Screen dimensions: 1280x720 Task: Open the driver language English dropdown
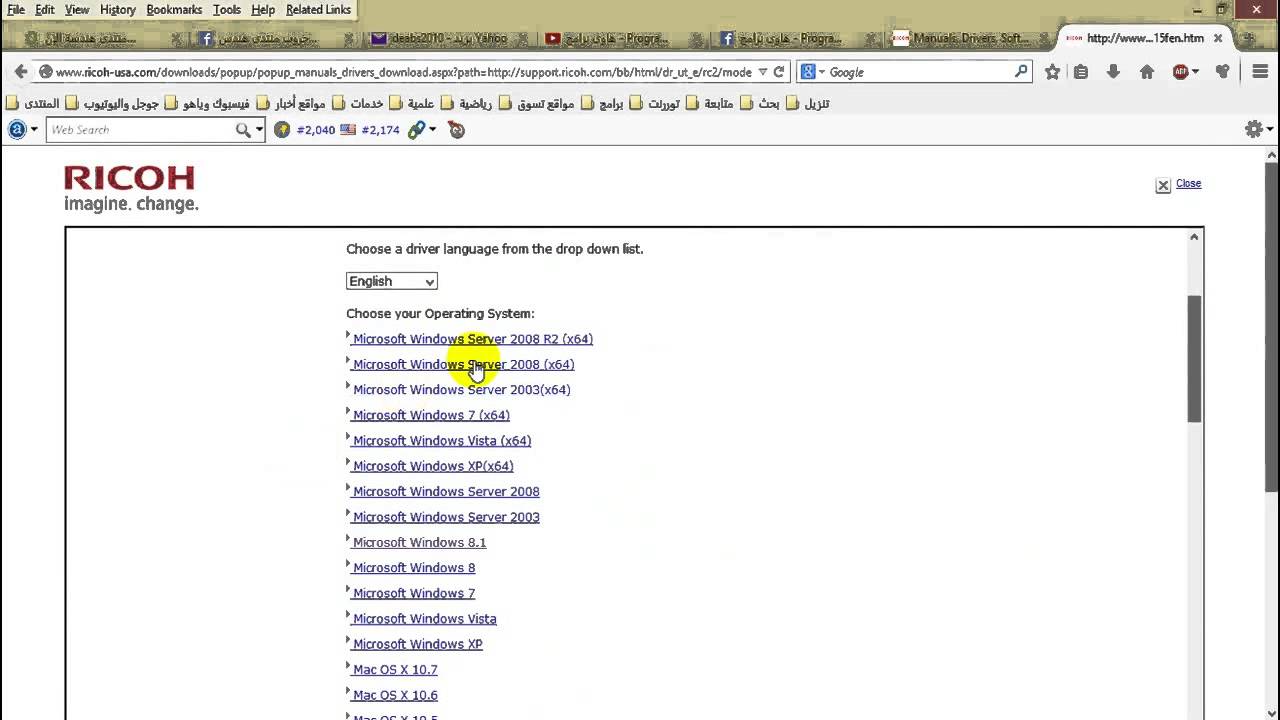pyautogui.click(x=391, y=281)
